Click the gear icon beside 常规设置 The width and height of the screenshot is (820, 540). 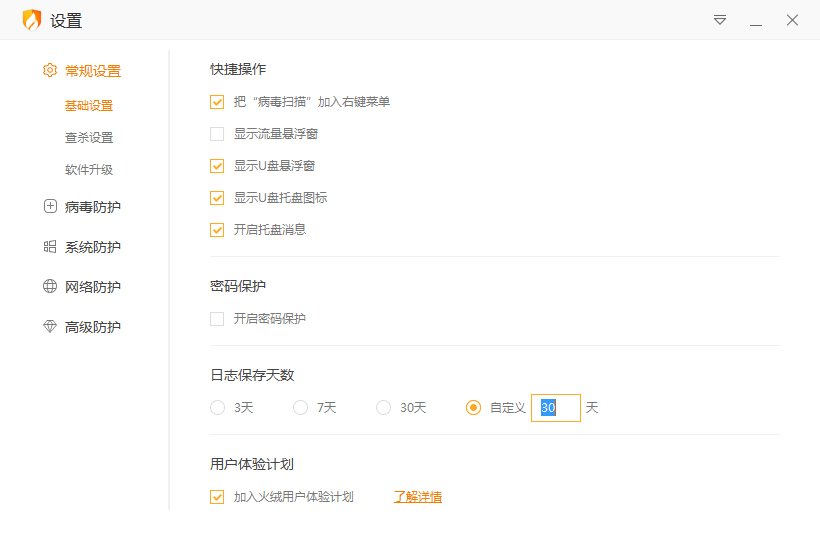[50, 71]
